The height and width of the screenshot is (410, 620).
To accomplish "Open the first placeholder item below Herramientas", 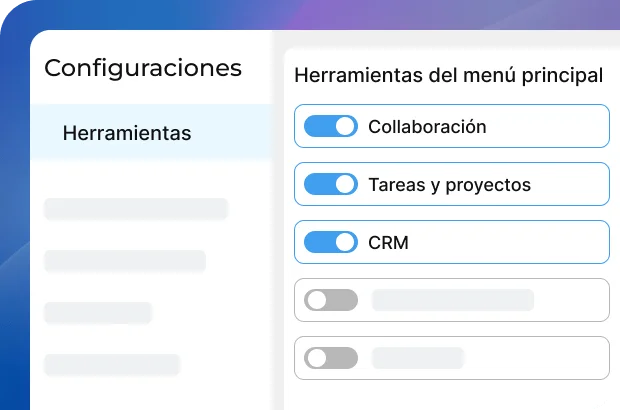I will click(x=136, y=209).
